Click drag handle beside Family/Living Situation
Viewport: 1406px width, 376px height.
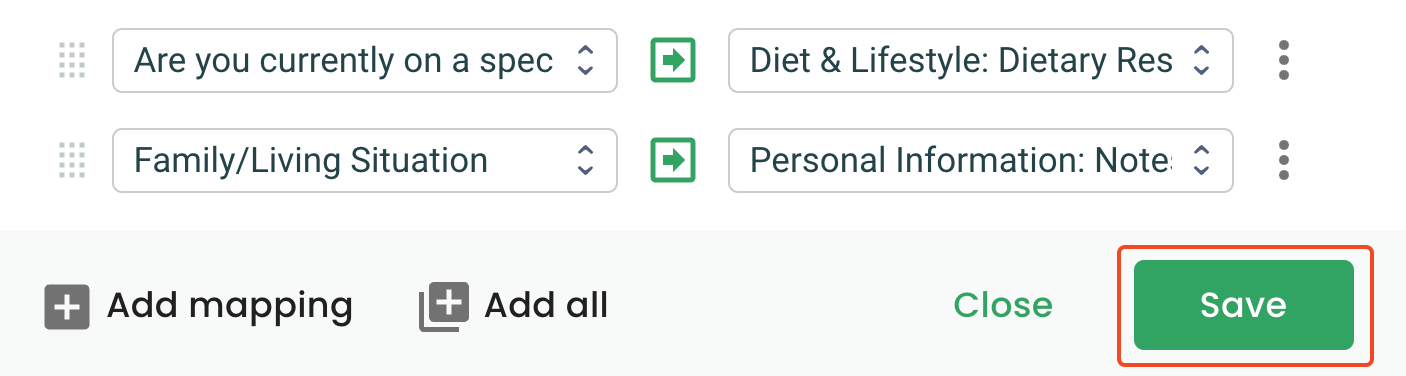pos(72,160)
